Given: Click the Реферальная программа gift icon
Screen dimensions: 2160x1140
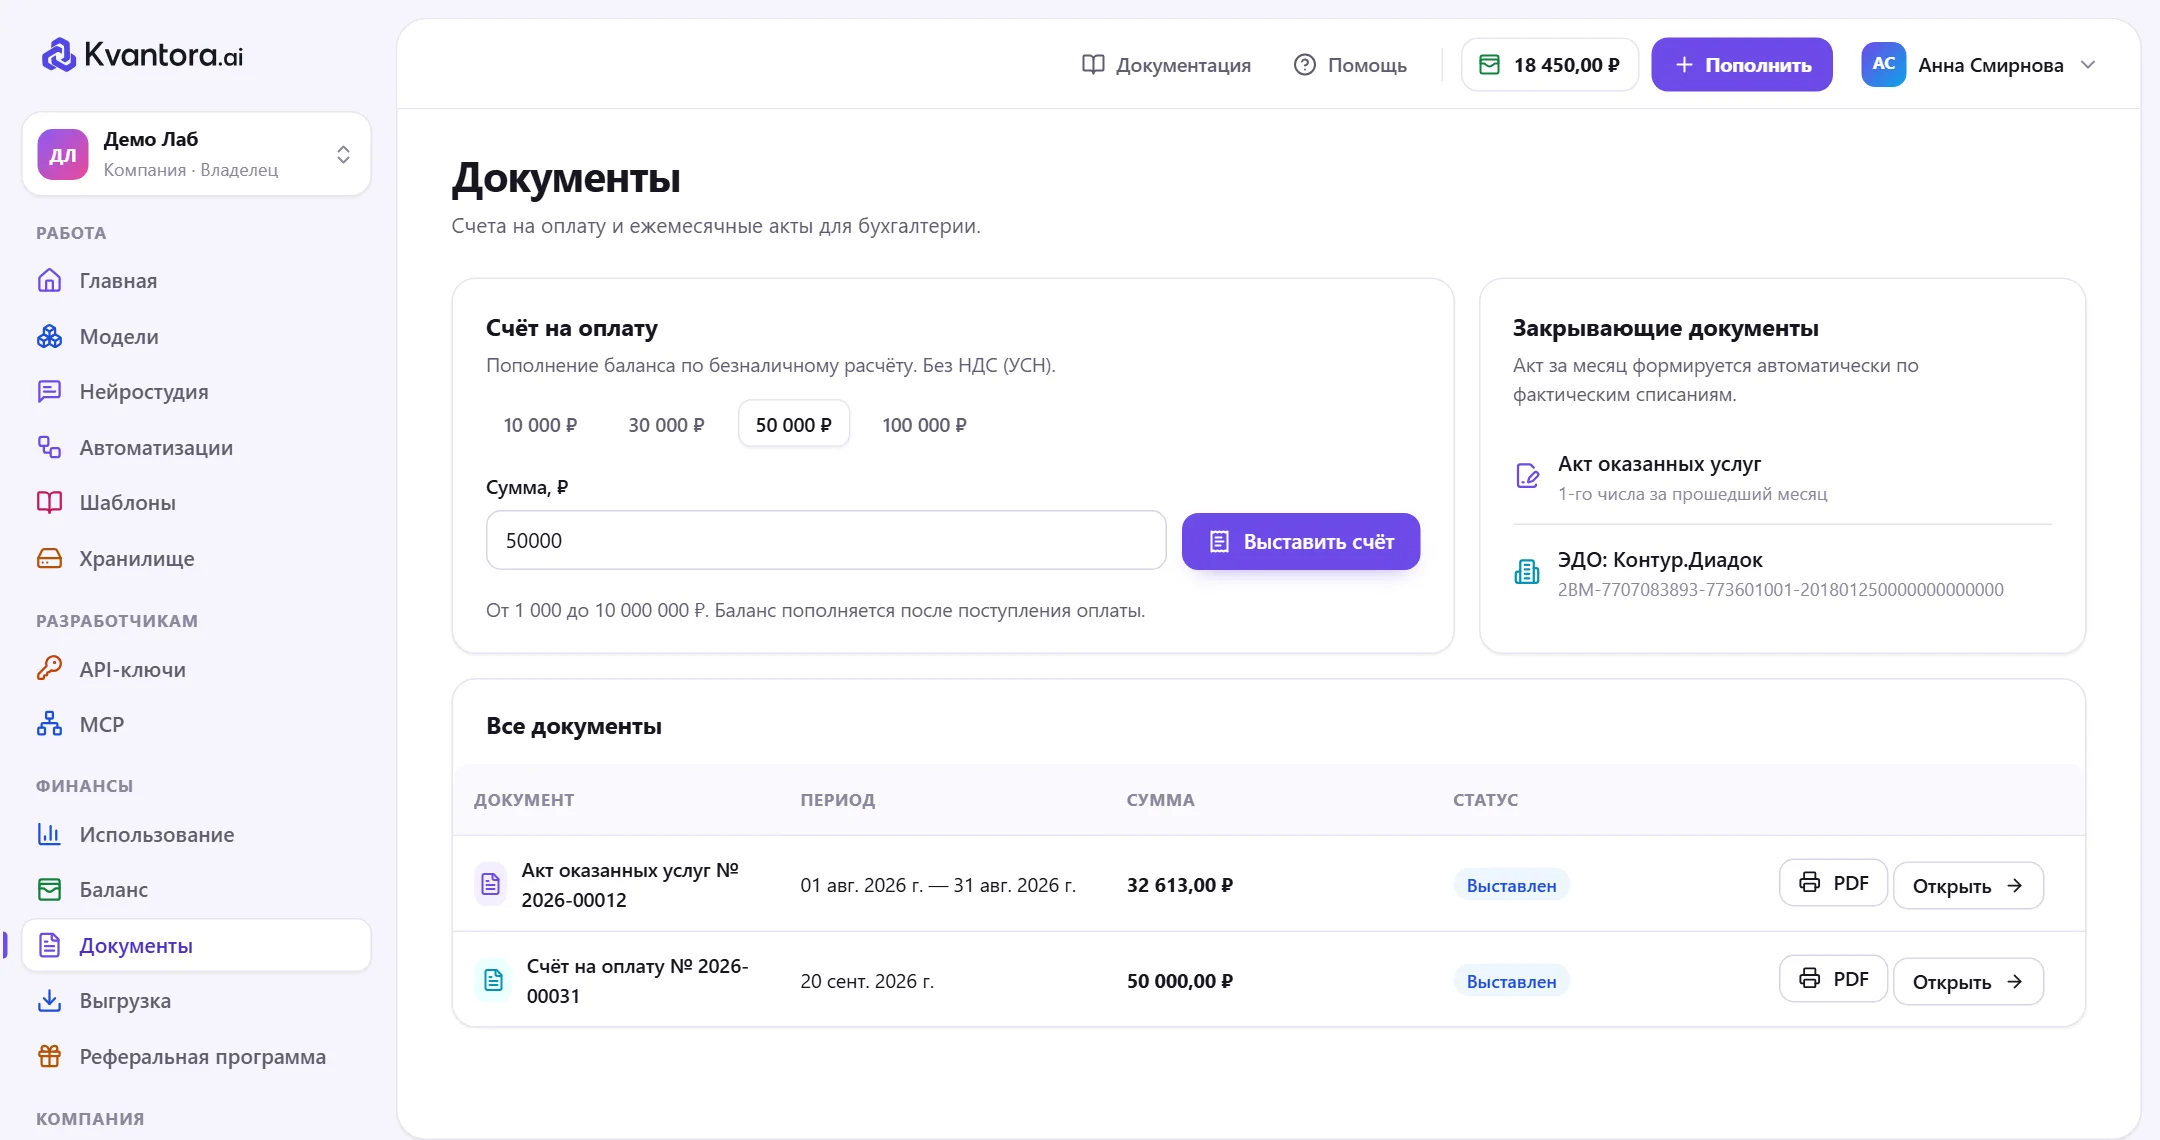Looking at the screenshot, I should point(49,1056).
